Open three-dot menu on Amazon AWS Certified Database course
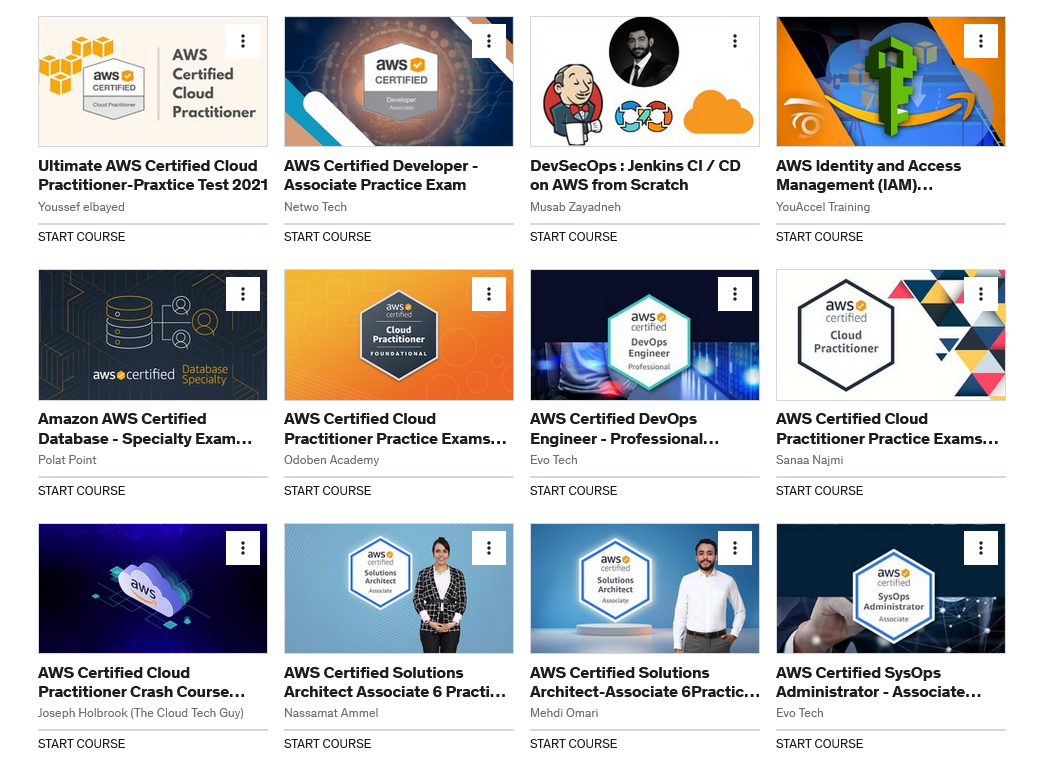1057x772 pixels. pyautogui.click(x=243, y=294)
